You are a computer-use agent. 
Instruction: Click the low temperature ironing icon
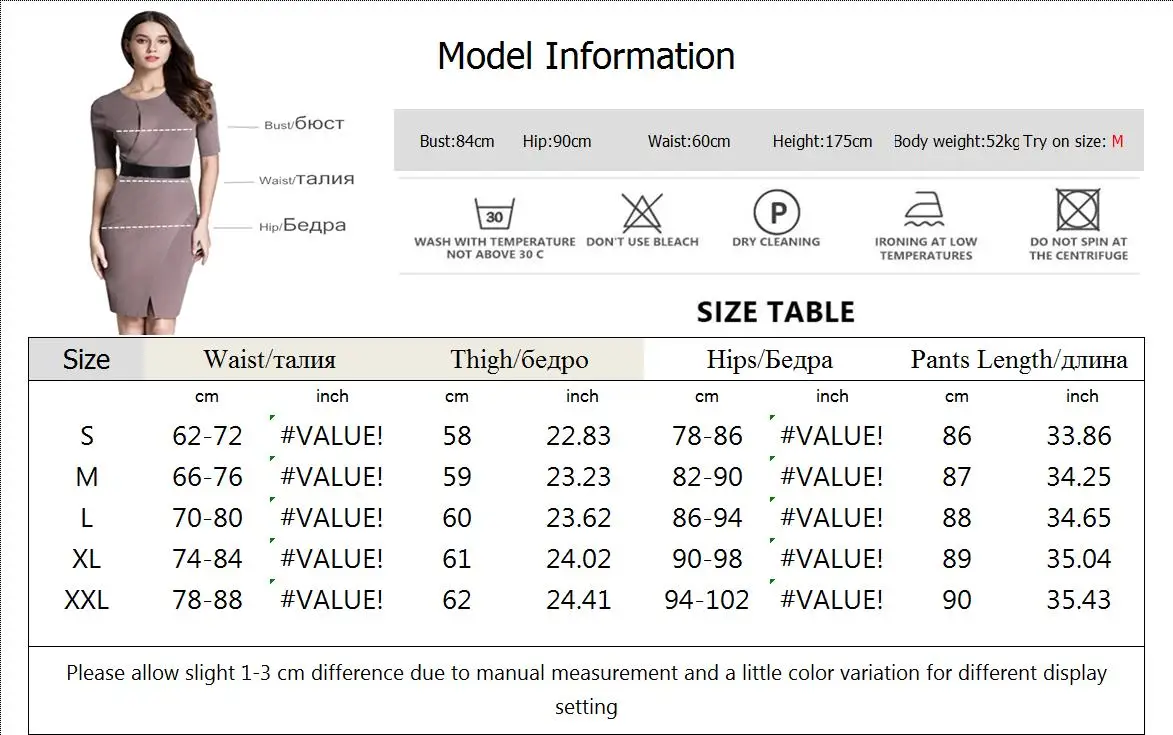coord(925,209)
